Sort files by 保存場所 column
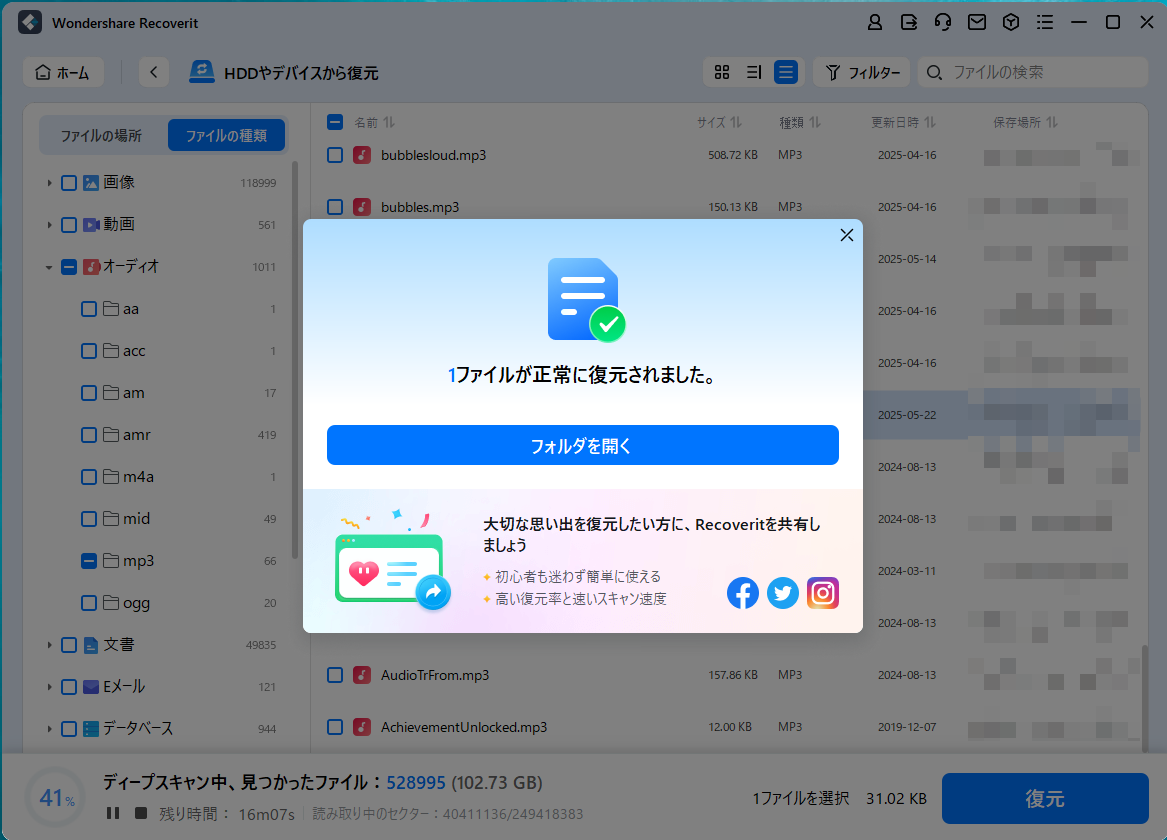1167x840 pixels. tap(1025, 122)
